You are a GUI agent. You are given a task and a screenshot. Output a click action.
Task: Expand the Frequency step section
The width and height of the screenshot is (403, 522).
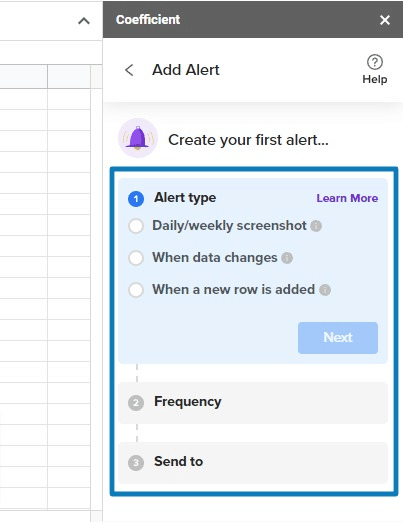[x=253, y=403]
